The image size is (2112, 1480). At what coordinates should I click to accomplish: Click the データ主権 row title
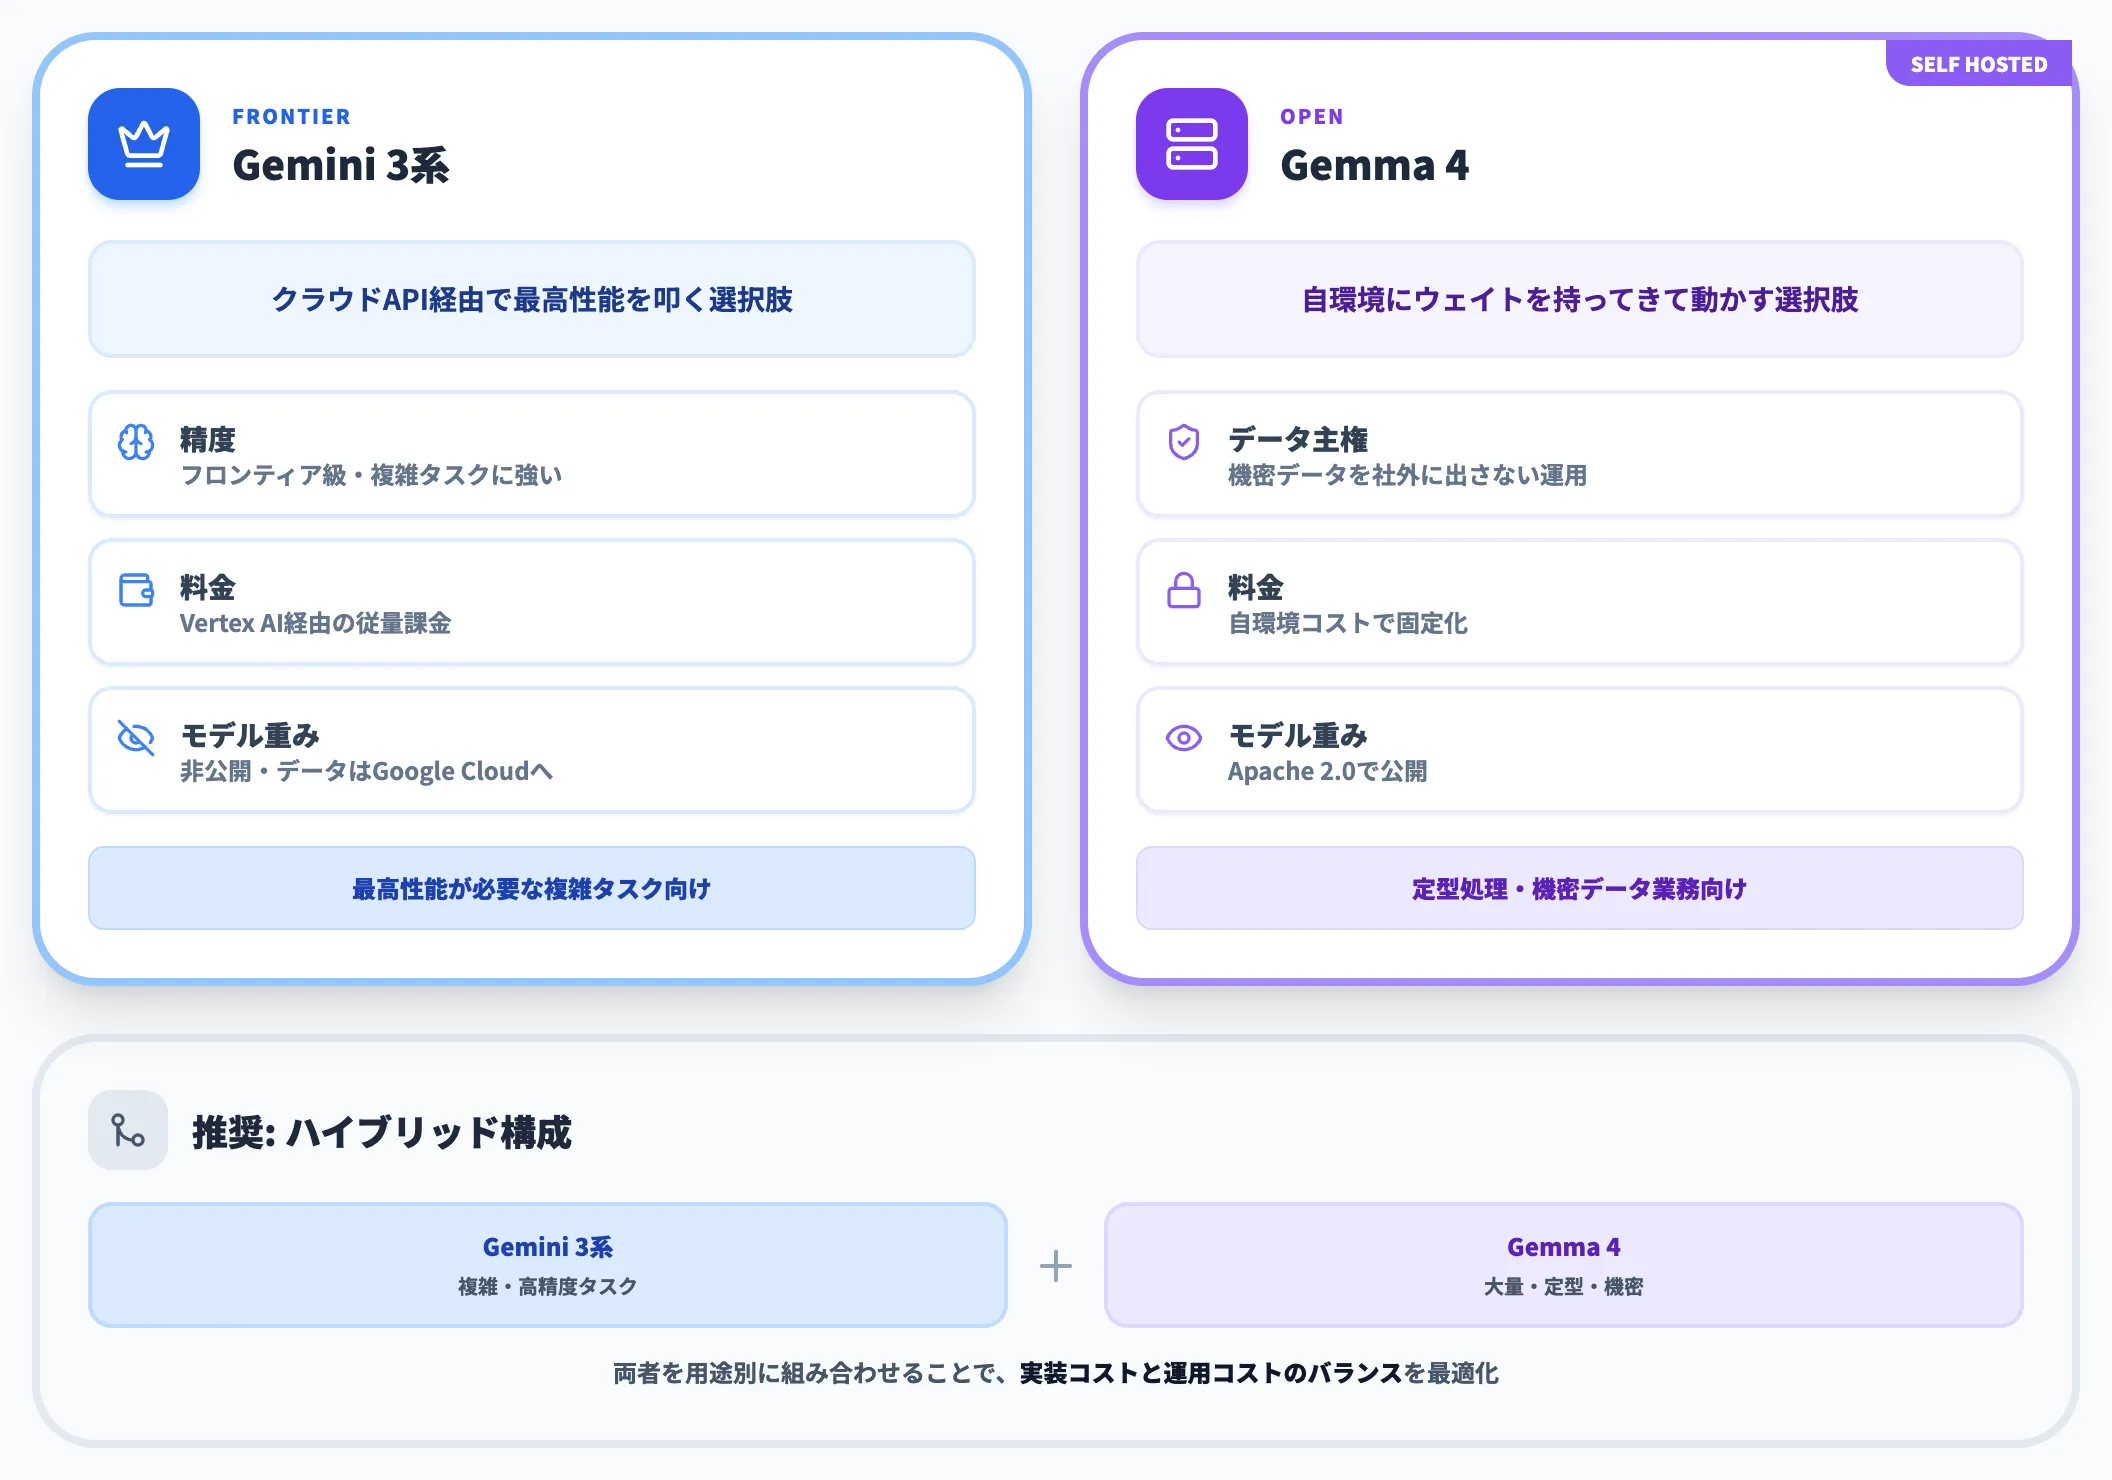coord(1298,440)
